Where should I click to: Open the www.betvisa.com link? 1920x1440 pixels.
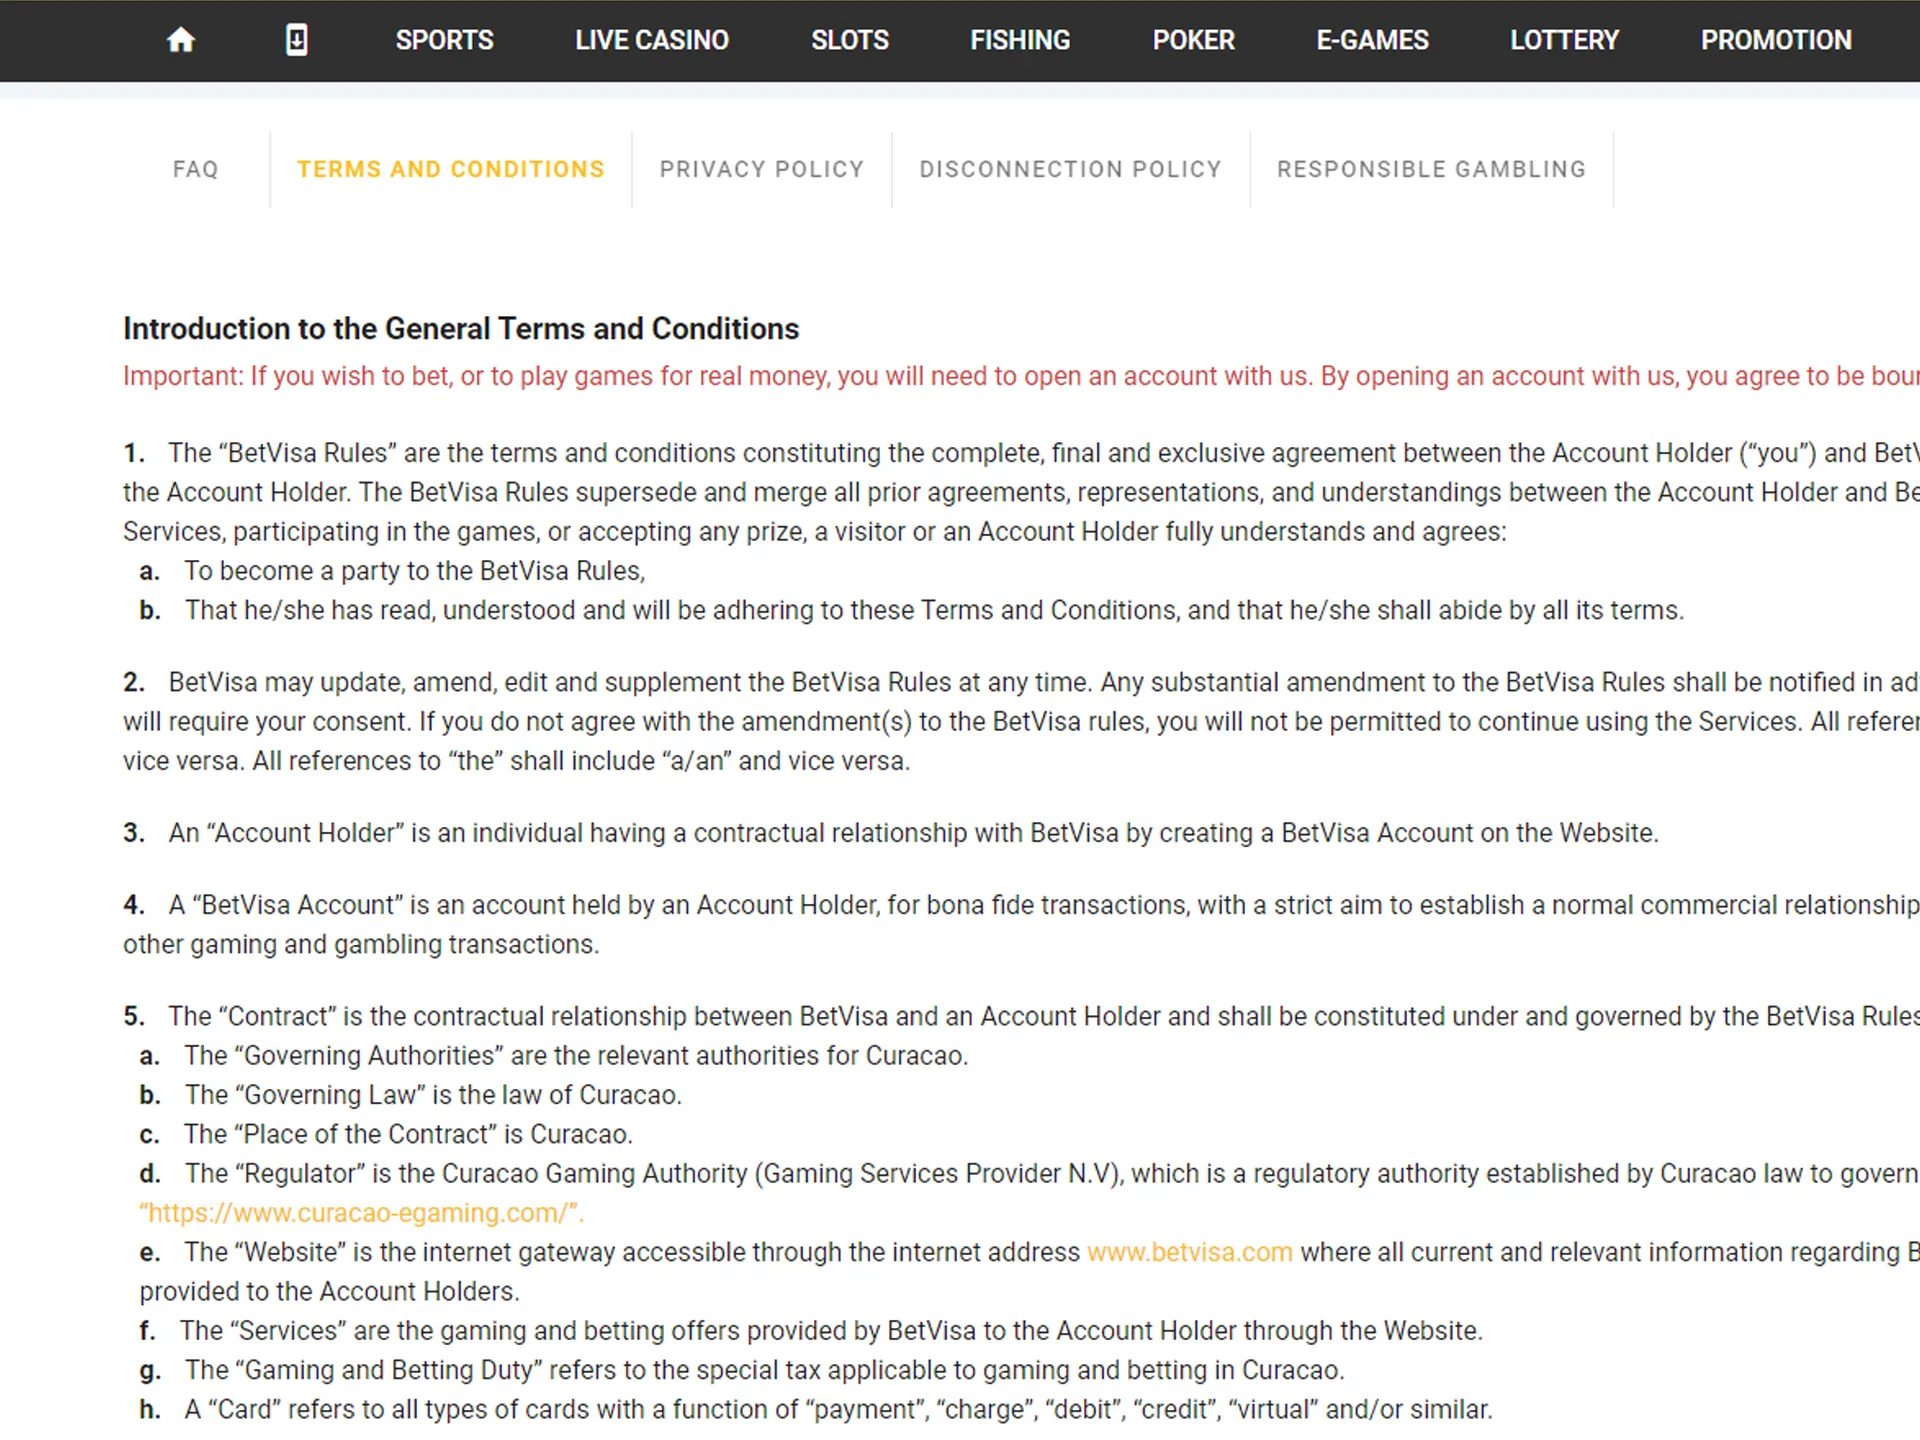(x=1190, y=1252)
